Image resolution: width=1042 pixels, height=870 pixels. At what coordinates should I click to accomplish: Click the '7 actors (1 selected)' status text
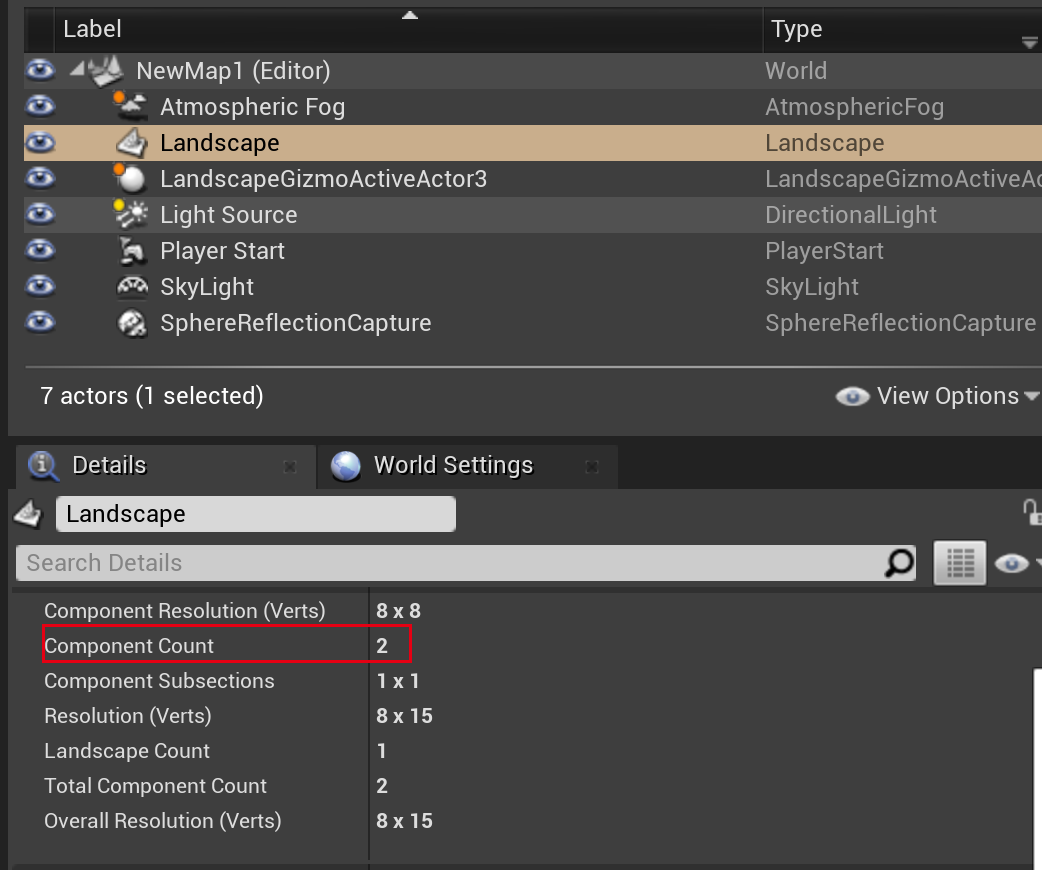152,396
